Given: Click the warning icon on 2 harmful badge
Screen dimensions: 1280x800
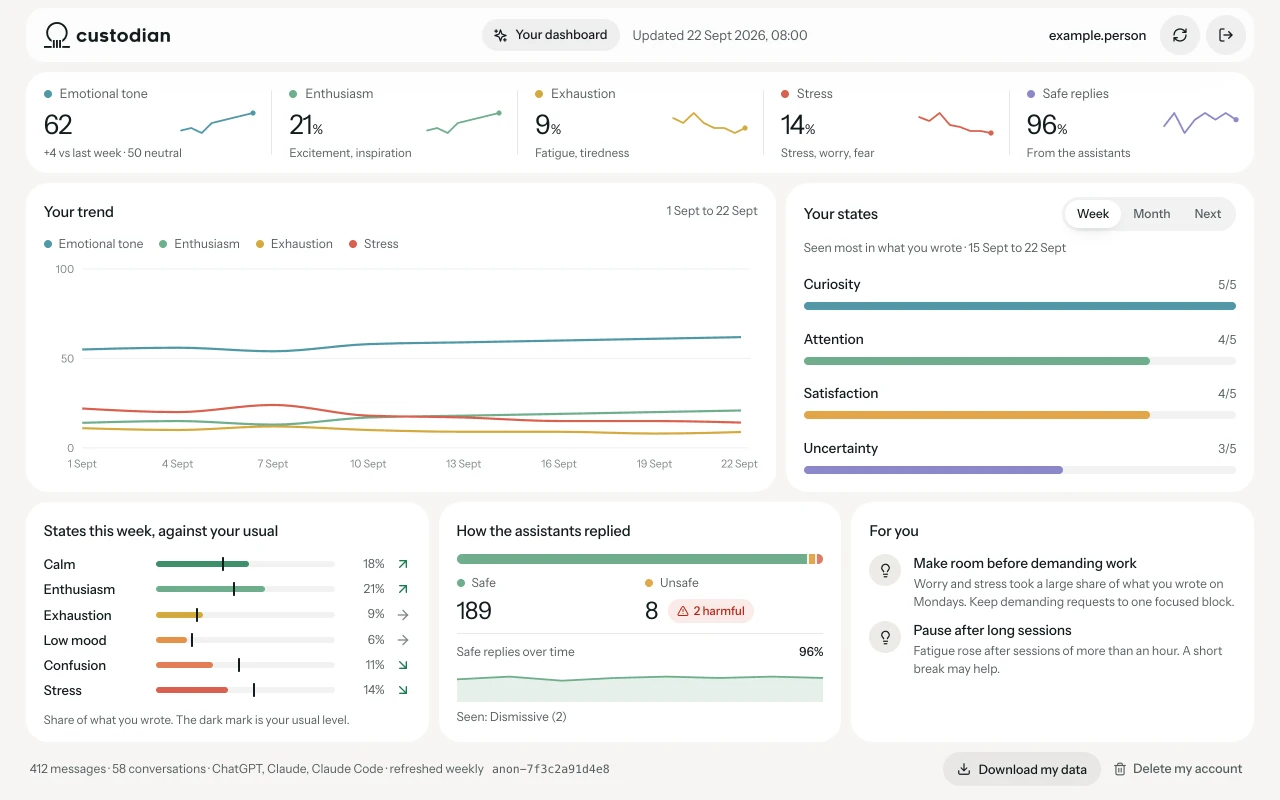Looking at the screenshot, I should coord(683,611).
